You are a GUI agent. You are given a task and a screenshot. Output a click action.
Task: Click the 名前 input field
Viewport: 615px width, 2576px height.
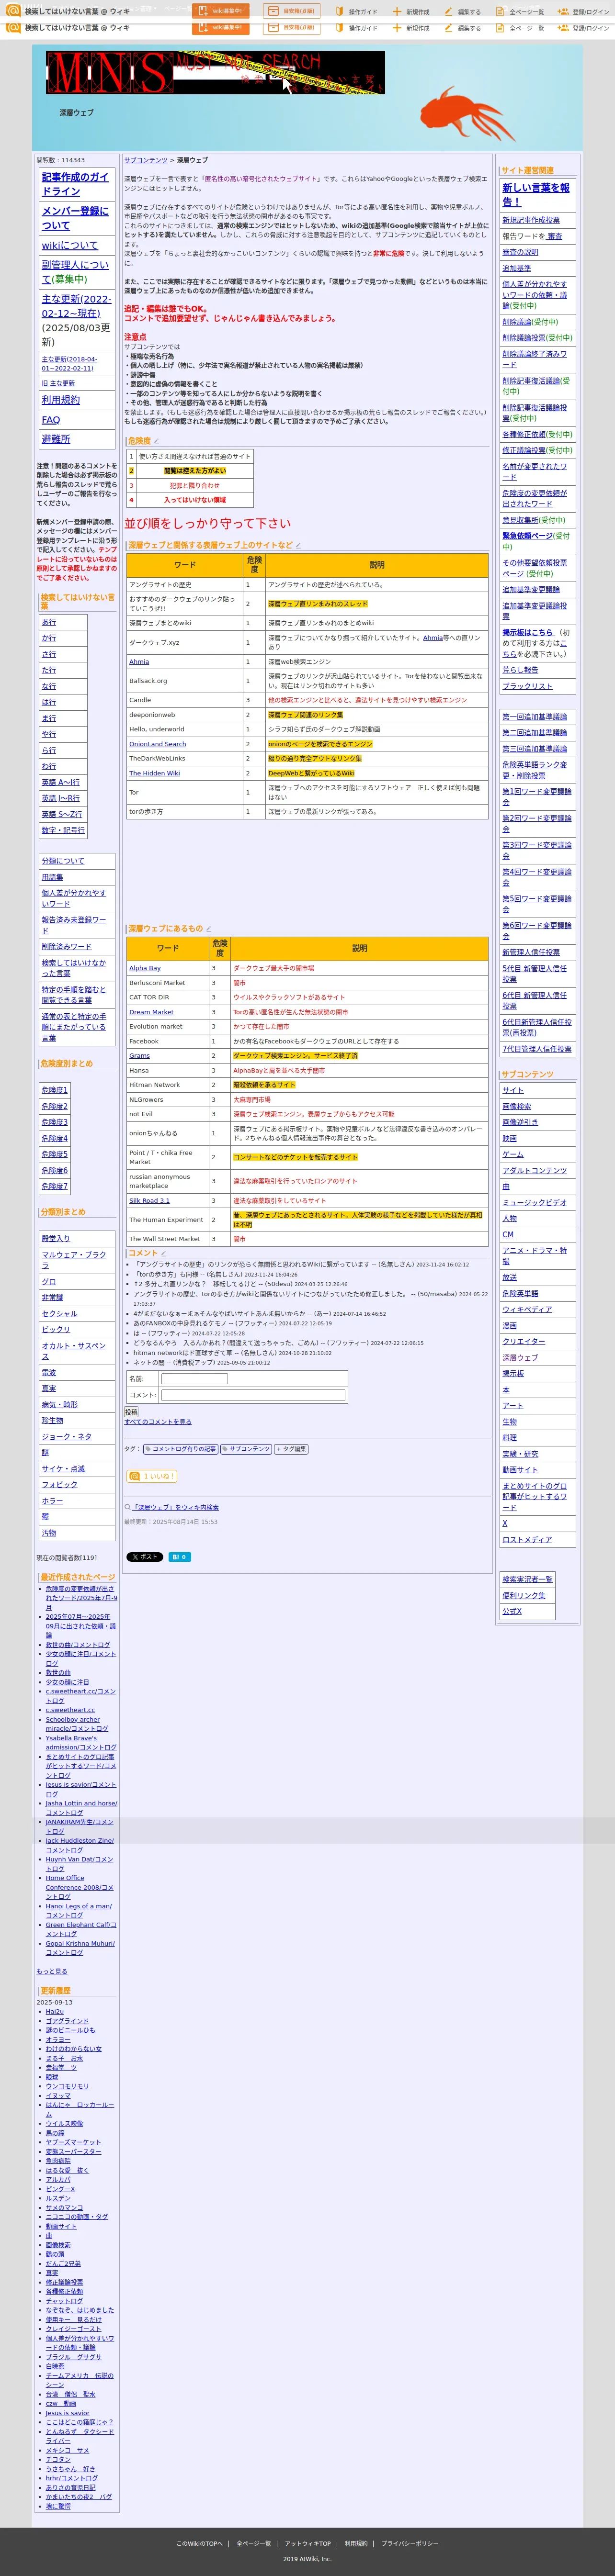coord(194,1379)
